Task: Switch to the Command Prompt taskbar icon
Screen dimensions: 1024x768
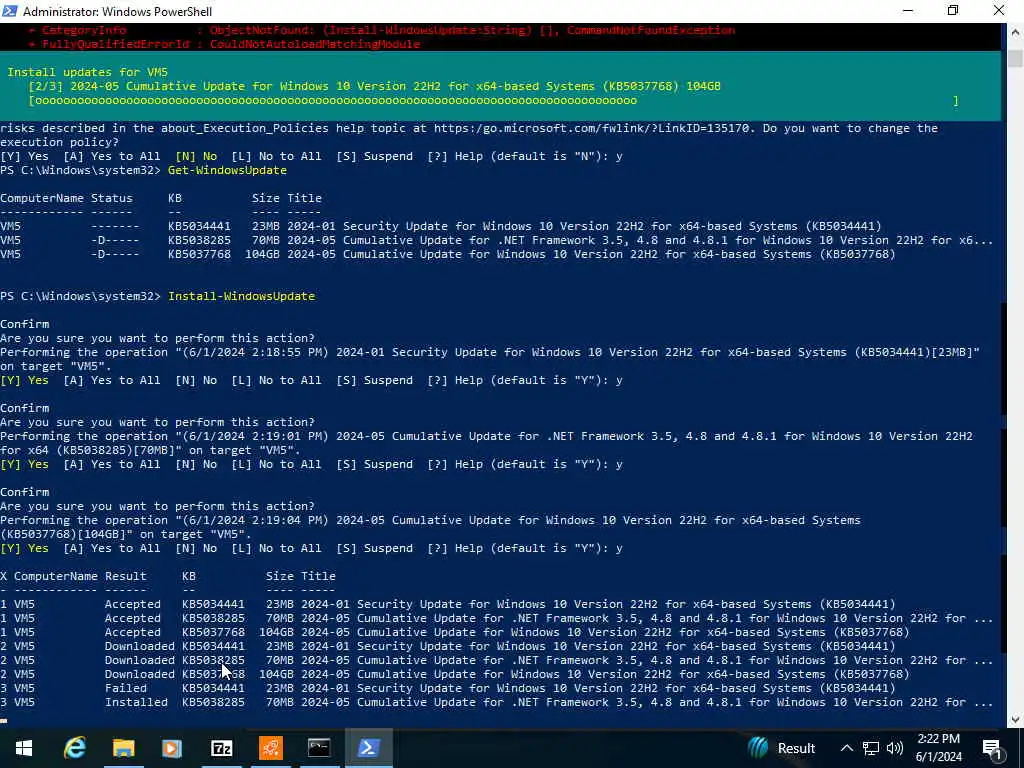Action: pos(319,748)
